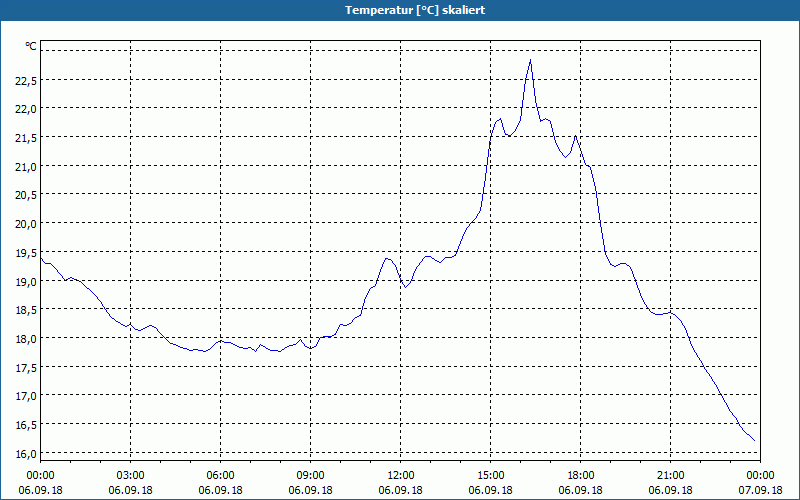The height and width of the screenshot is (500, 800).
Task: Pick the 20,0 y-axis label
Action: tap(26, 223)
